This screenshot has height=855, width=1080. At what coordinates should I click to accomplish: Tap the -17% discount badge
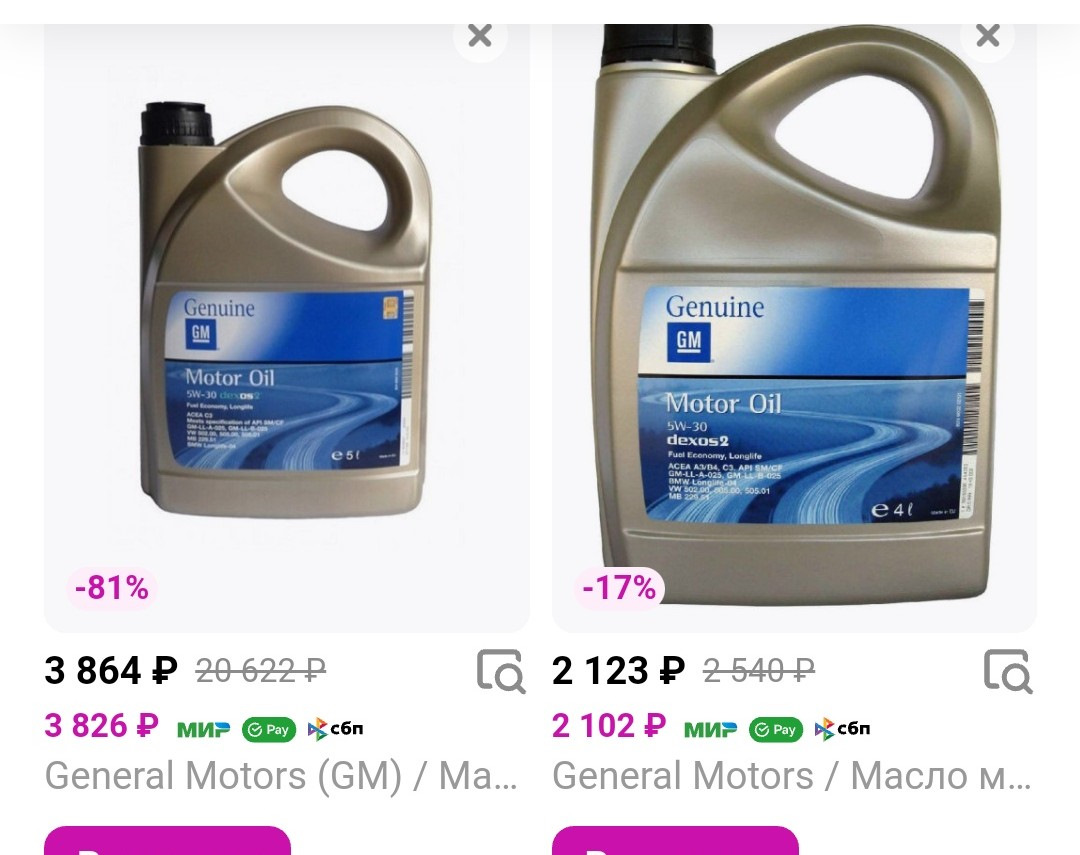(619, 588)
